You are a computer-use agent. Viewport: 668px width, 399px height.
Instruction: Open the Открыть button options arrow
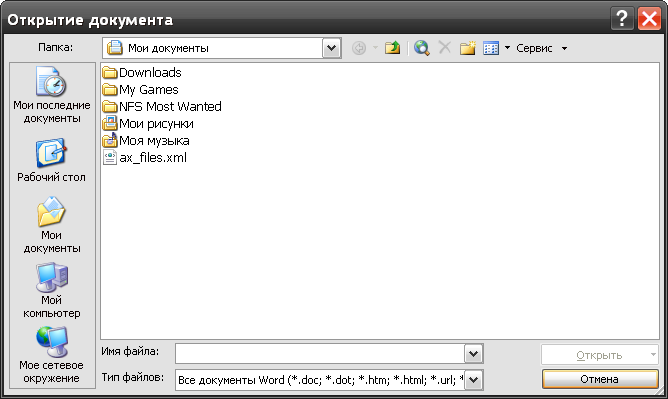click(653, 355)
